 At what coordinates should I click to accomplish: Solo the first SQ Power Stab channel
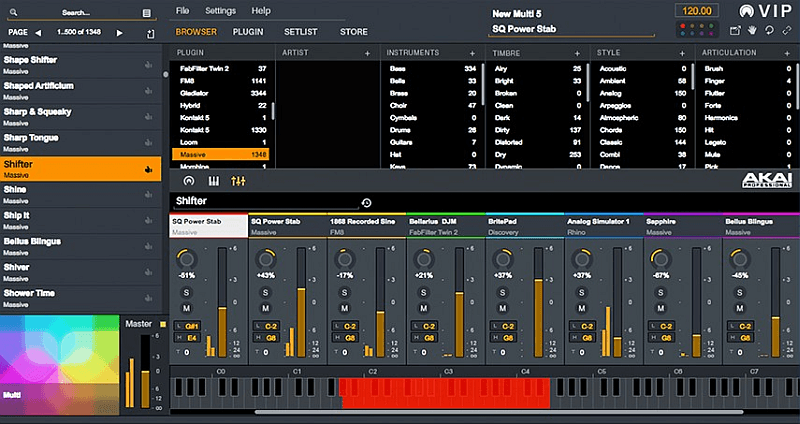click(187, 292)
